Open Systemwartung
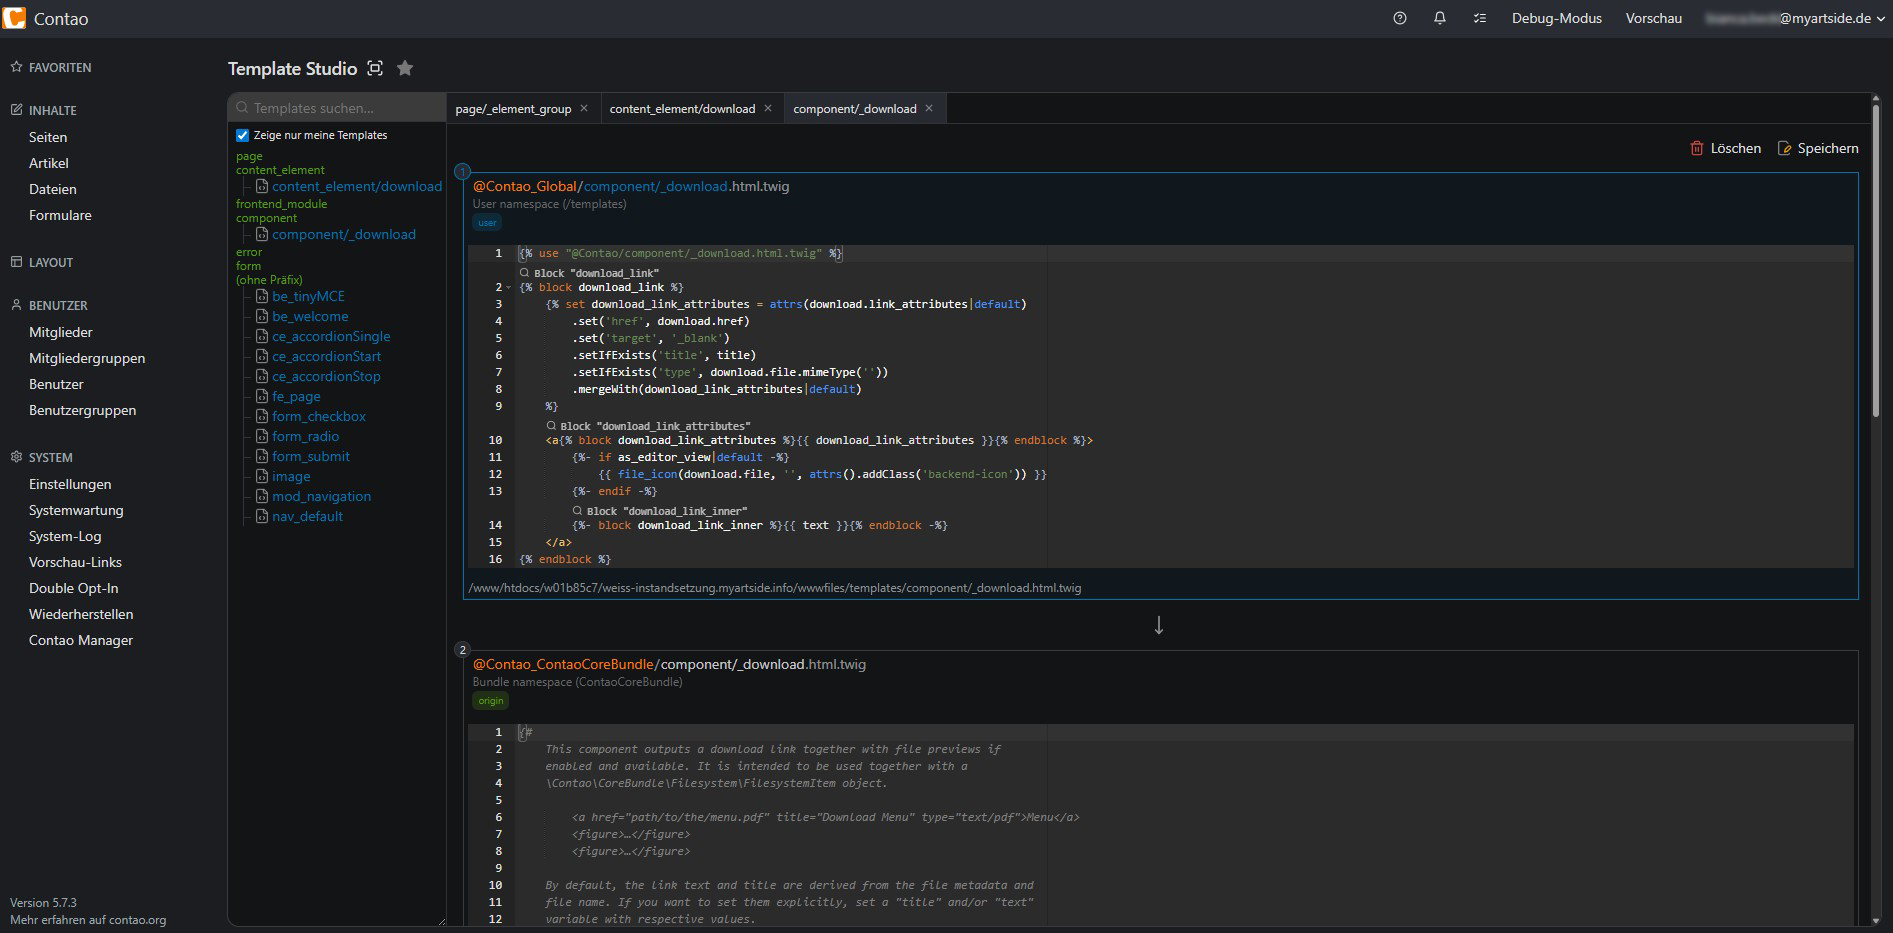The width and height of the screenshot is (1893, 933). (x=76, y=510)
